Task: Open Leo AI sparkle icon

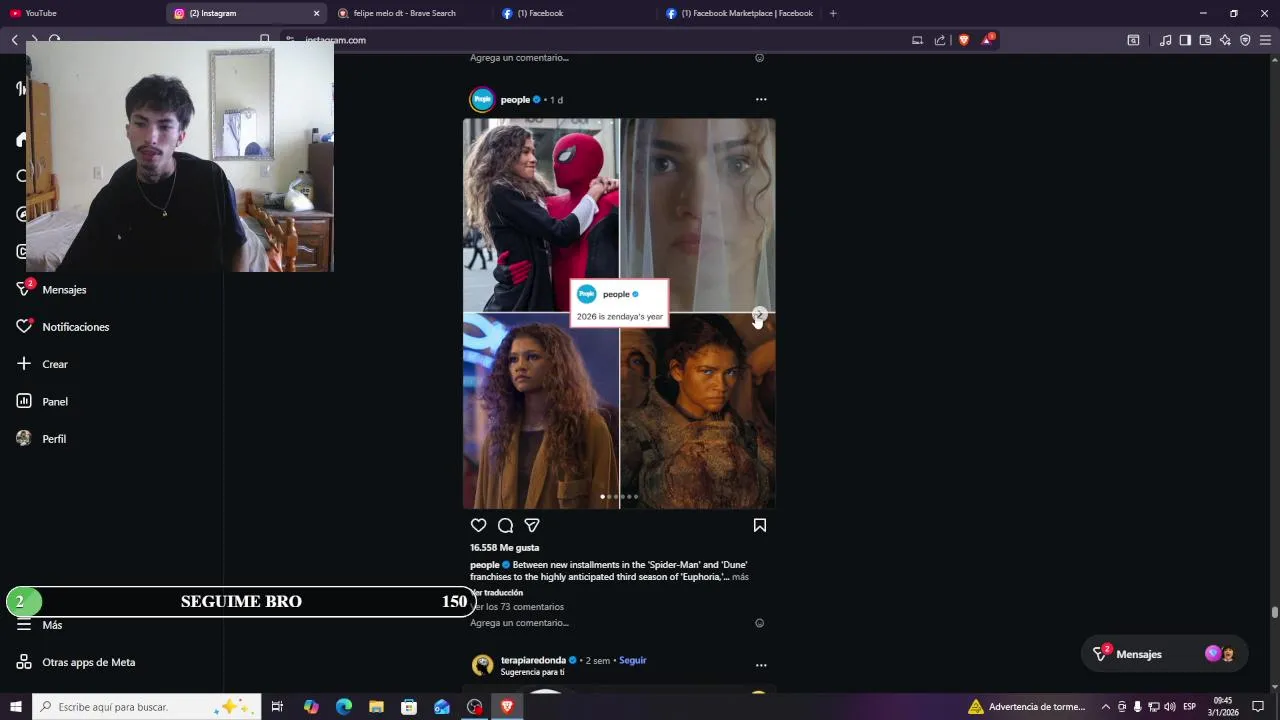Action: [x=1225, y=40]
